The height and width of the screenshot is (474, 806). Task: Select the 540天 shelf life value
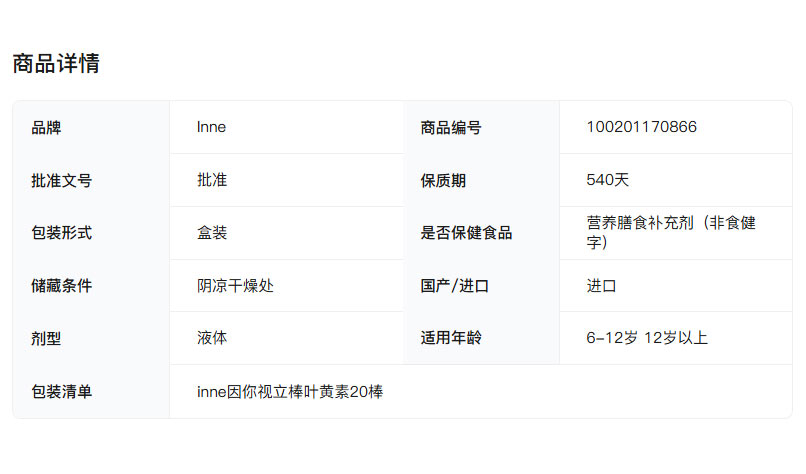click(x=607, y=180)
